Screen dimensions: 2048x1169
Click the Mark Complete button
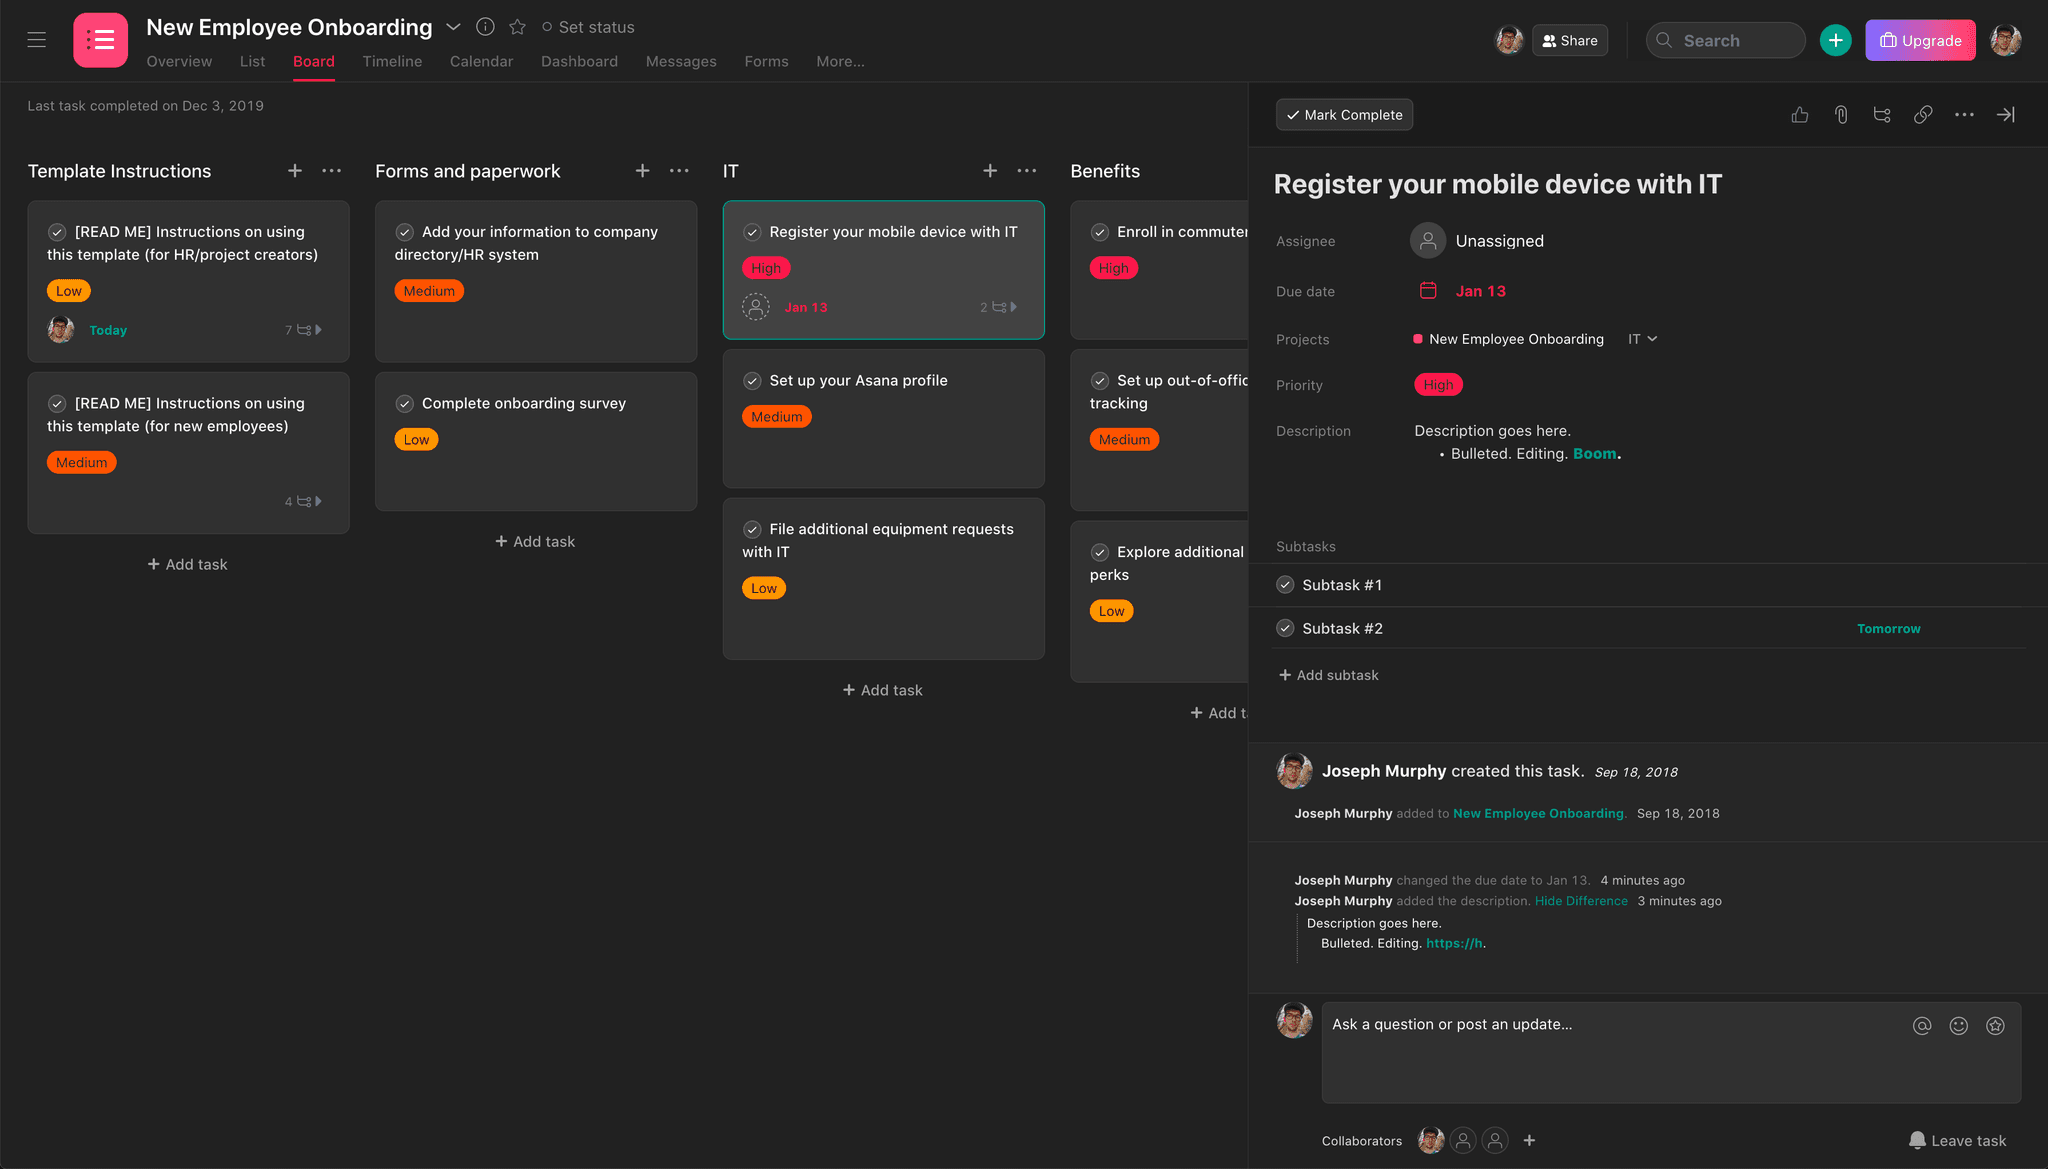(1344, 115)
